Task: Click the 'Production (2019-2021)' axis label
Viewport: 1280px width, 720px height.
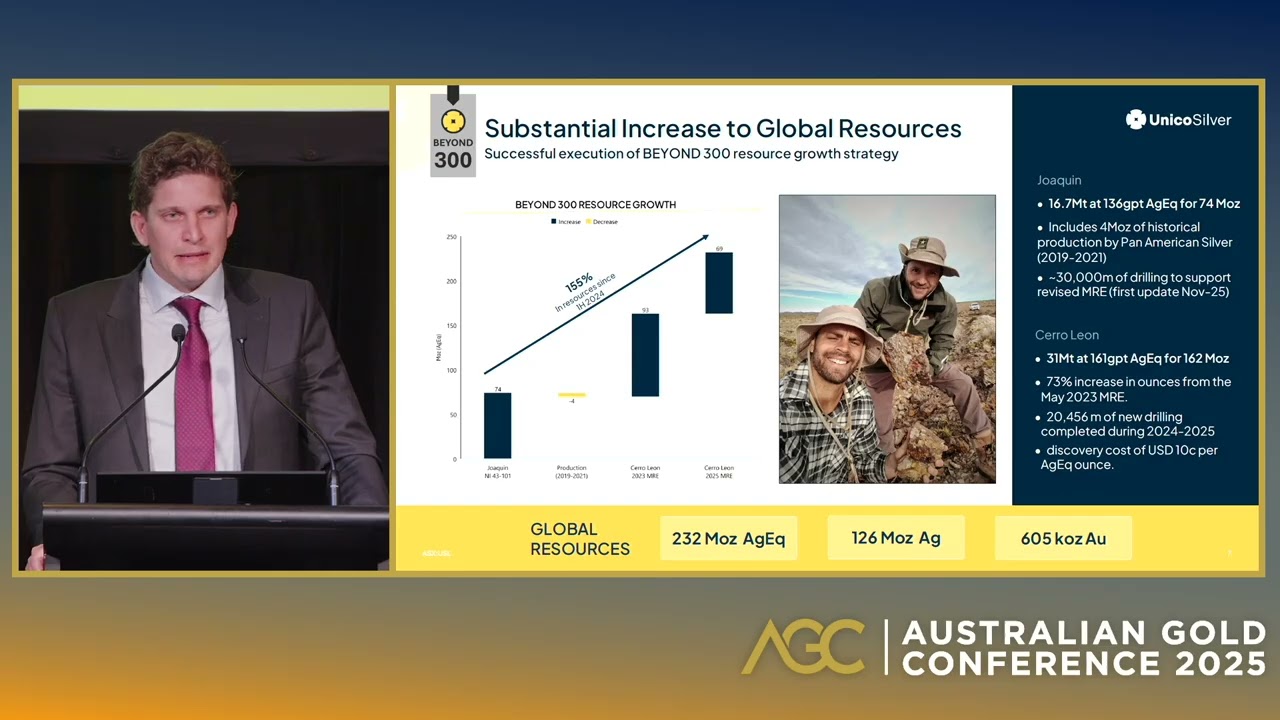Action: point(572,472)
